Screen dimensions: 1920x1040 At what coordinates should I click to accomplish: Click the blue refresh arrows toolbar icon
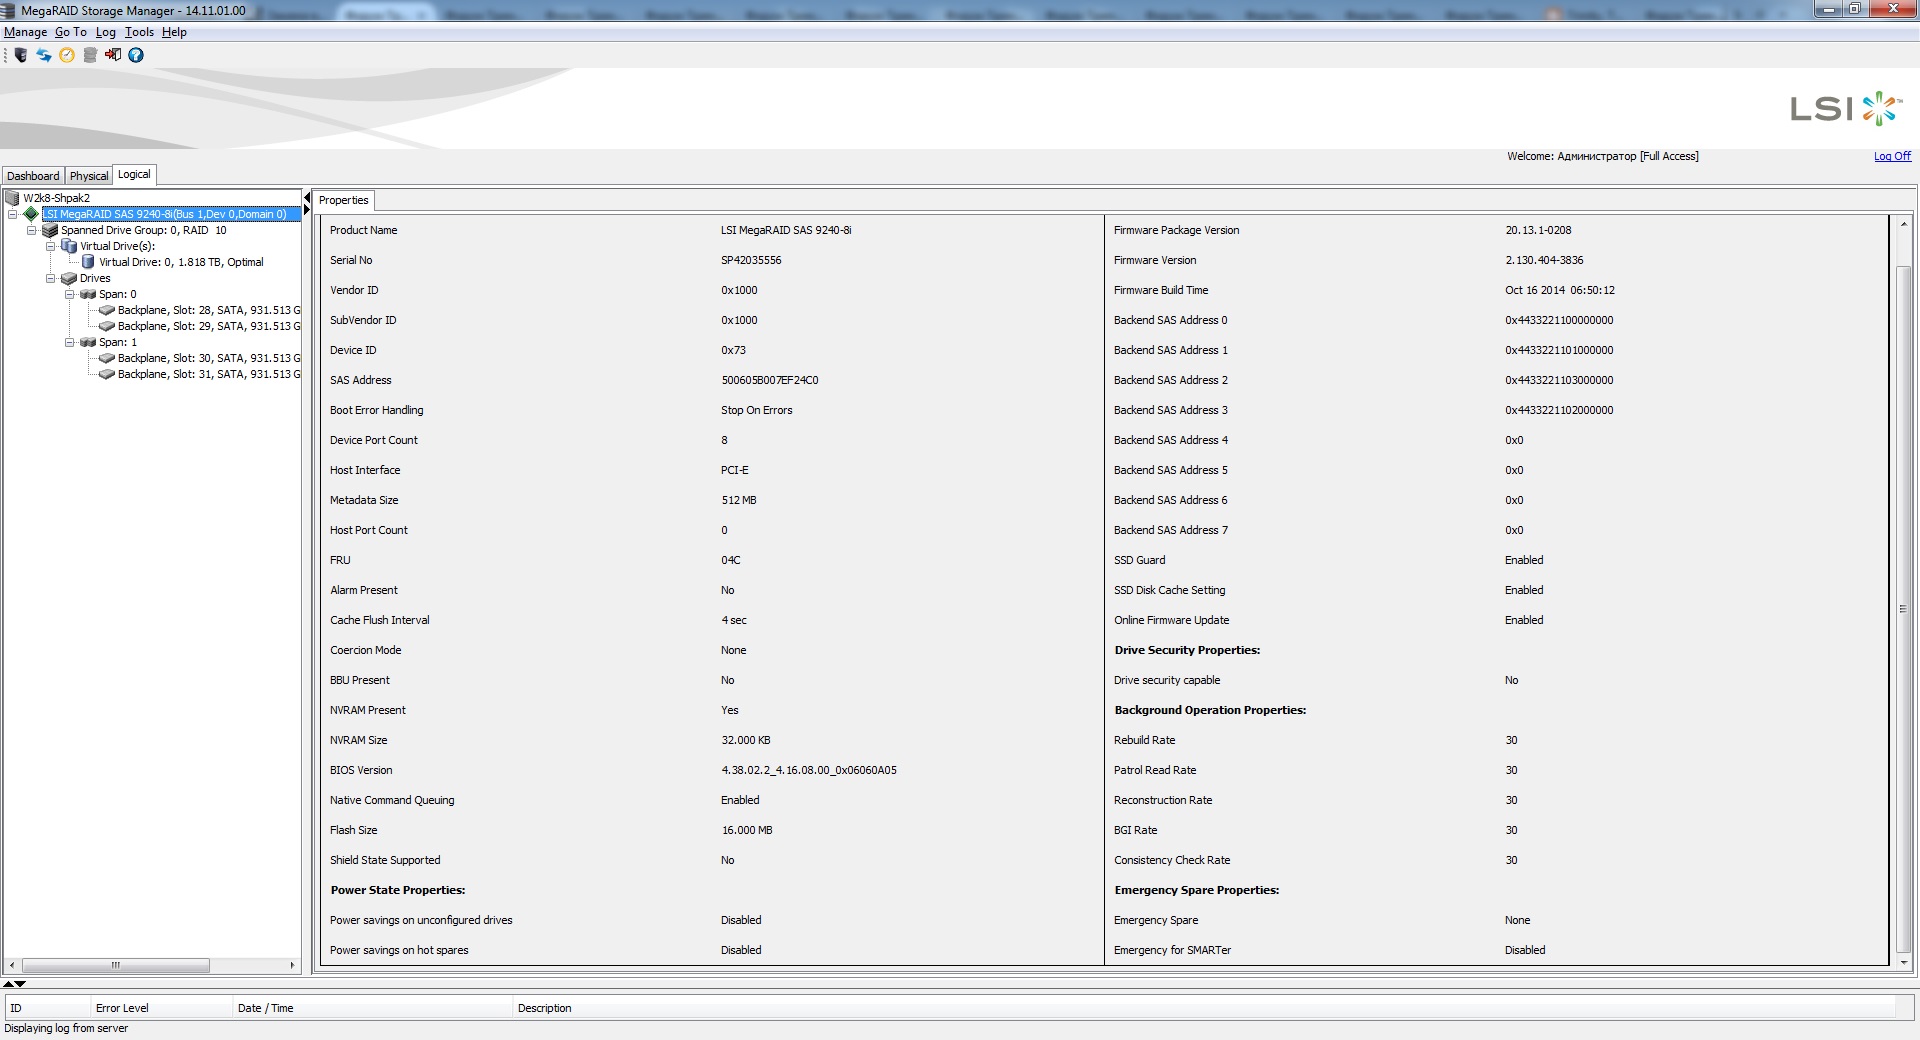tap(44, 55)
